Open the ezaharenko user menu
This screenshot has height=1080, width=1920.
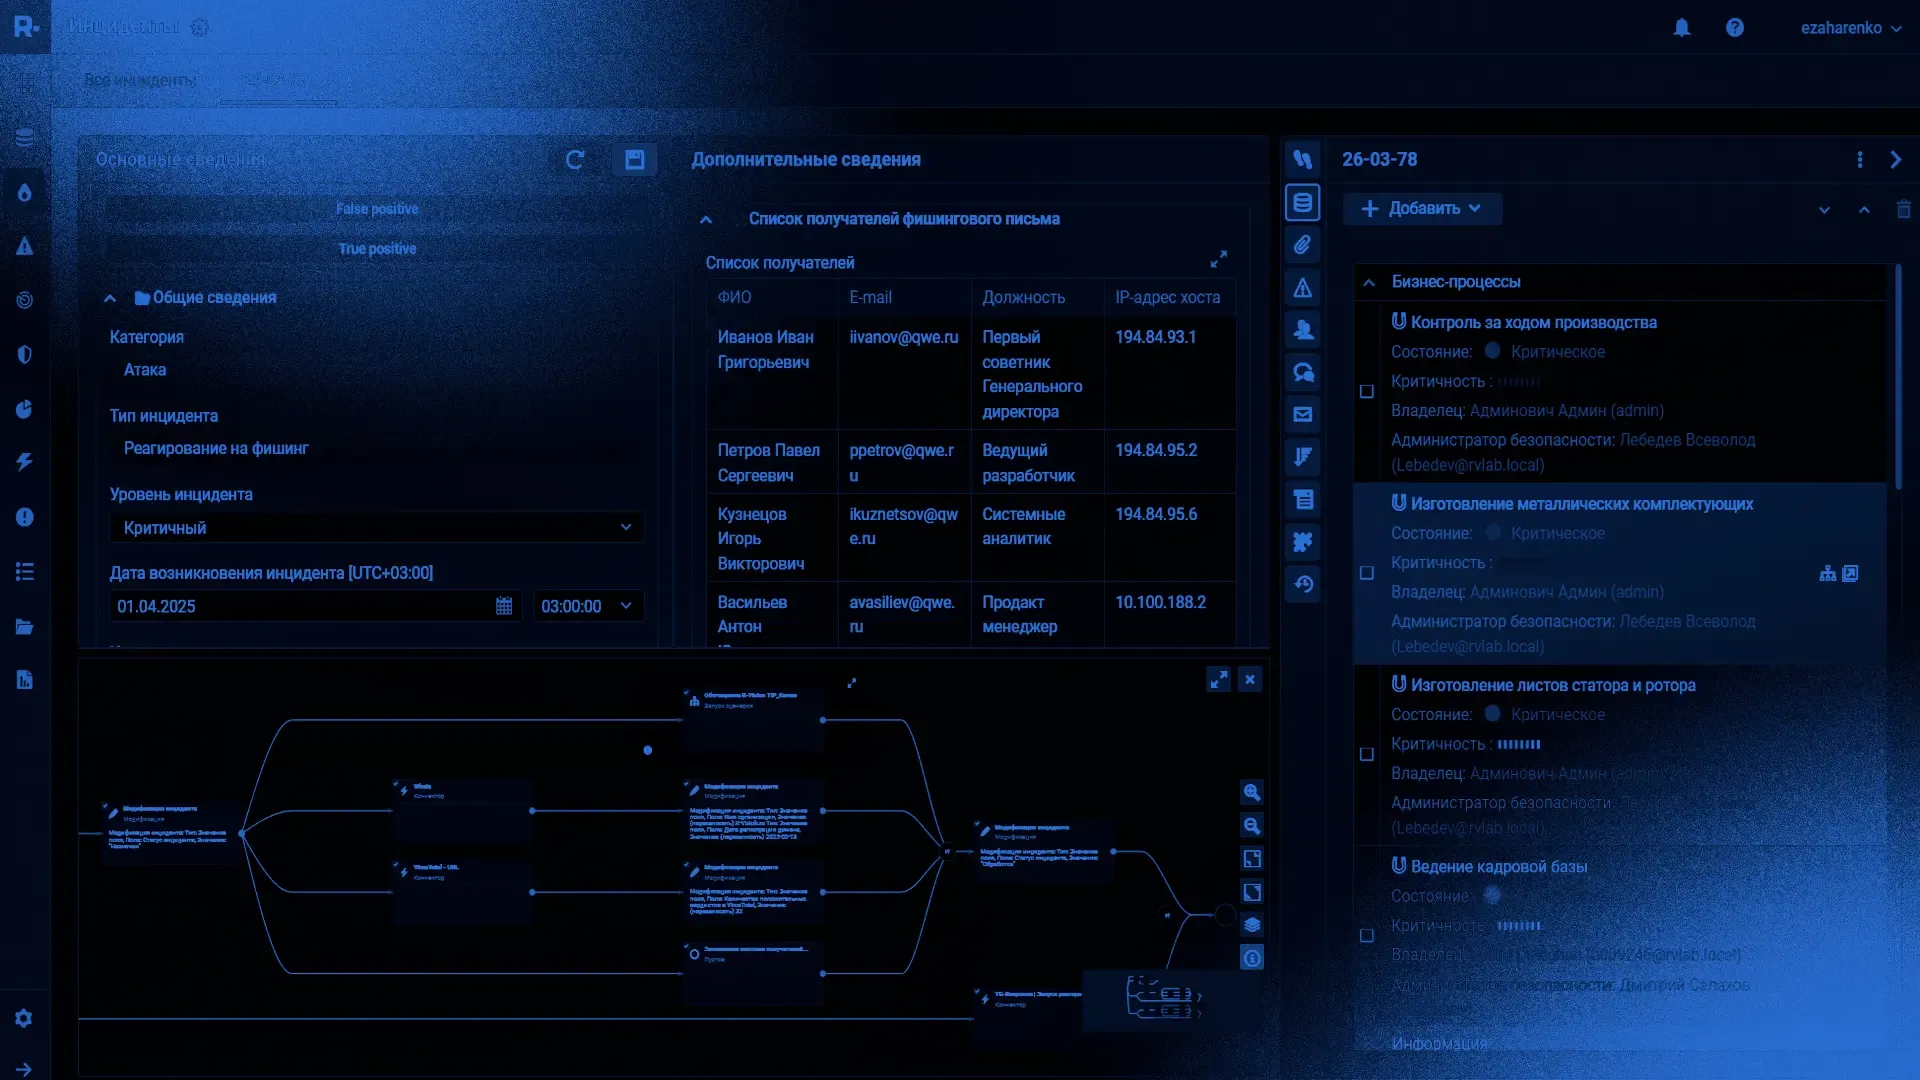(1850, 28)
